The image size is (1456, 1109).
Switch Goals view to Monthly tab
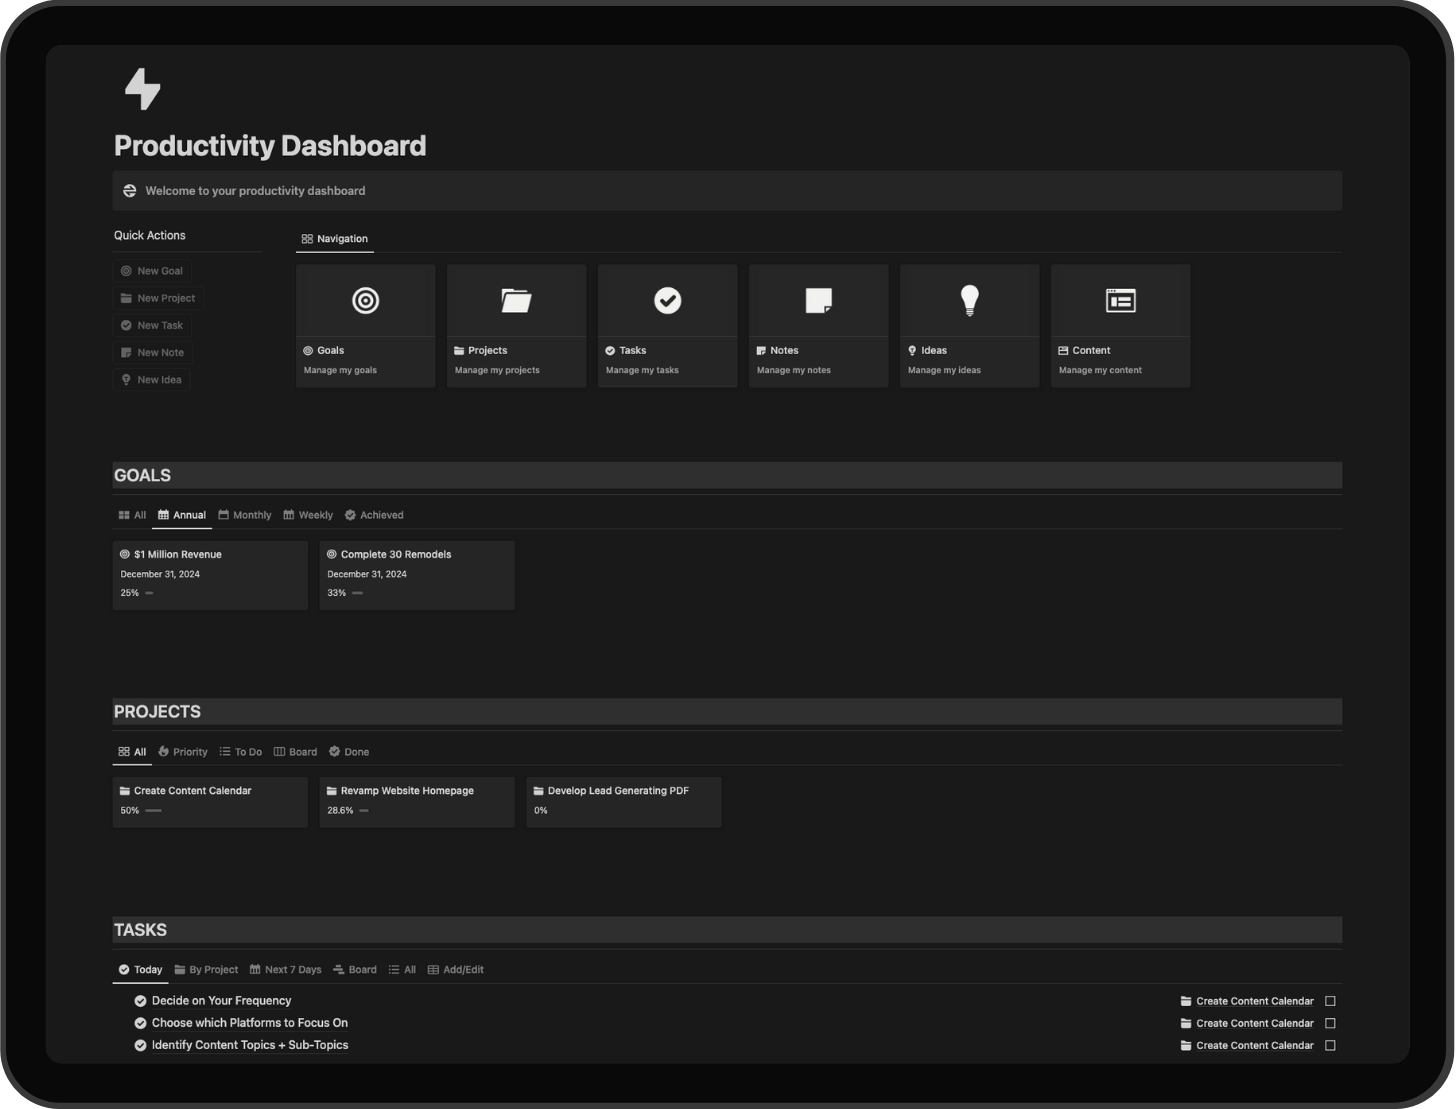tap(245, 515)
